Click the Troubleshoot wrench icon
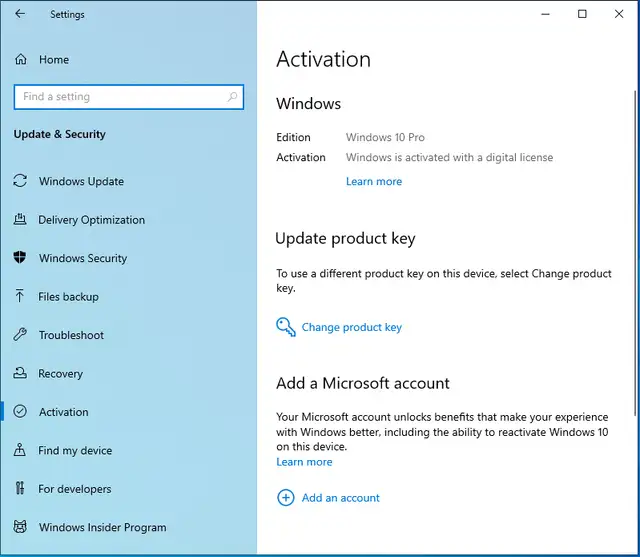640x557 pixels. coord(20,335)
